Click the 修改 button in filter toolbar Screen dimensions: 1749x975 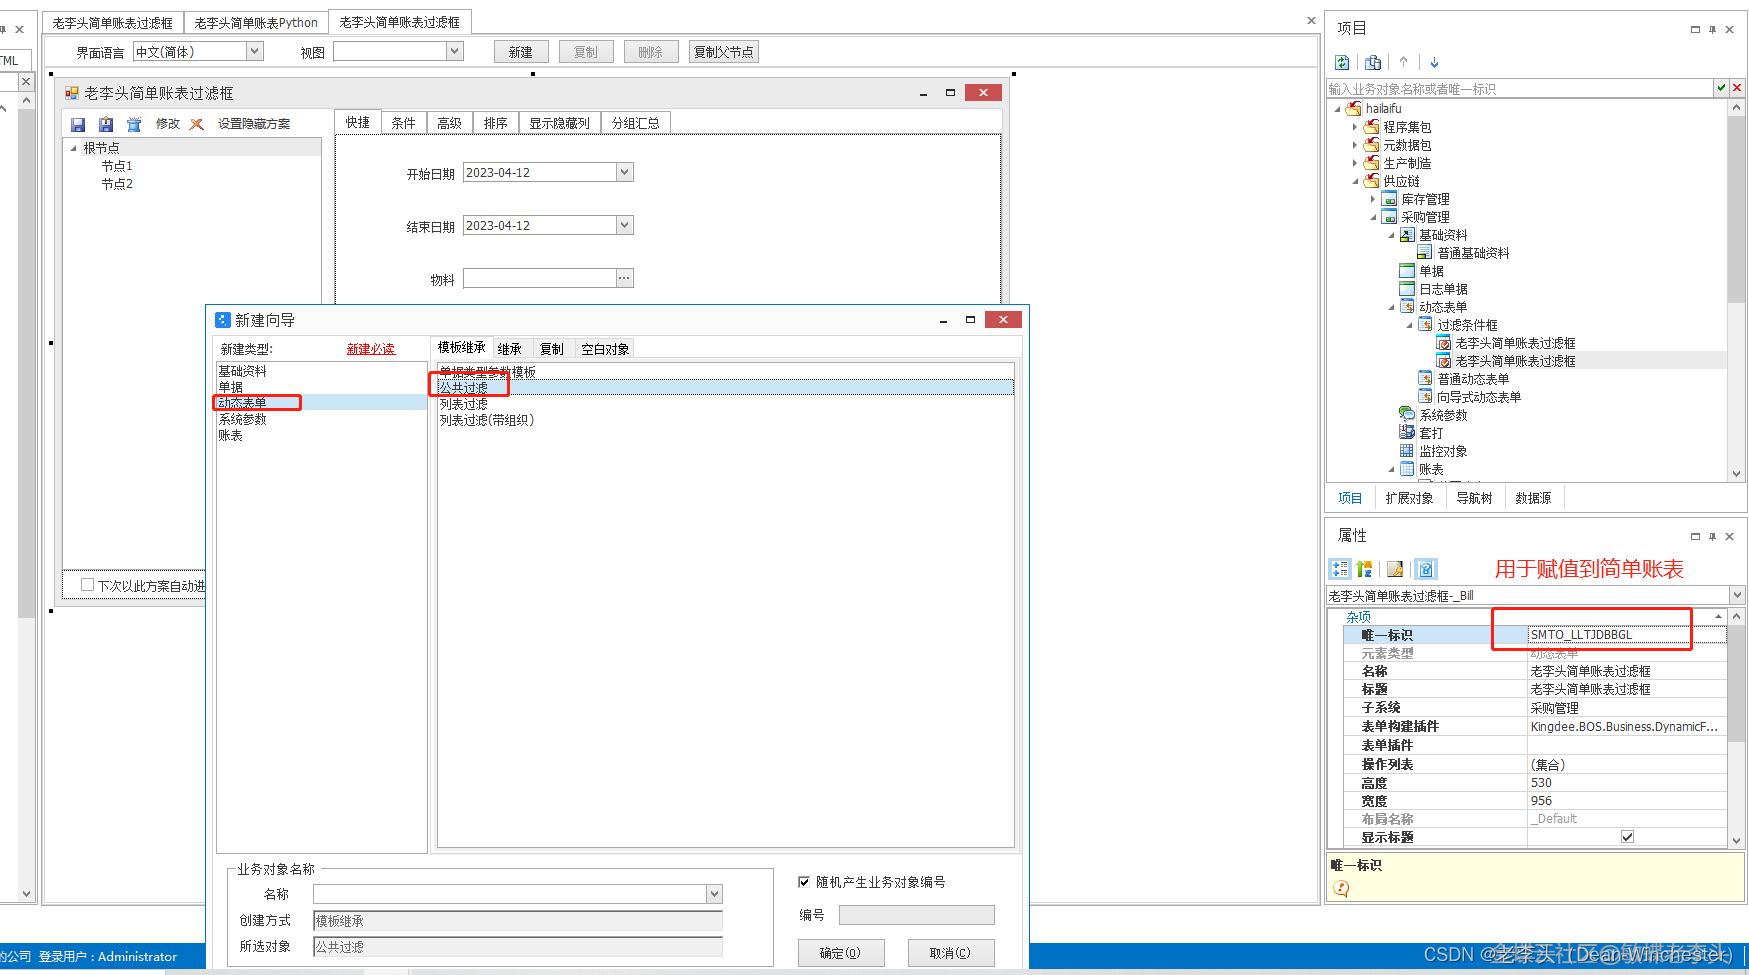pos(167,124)
